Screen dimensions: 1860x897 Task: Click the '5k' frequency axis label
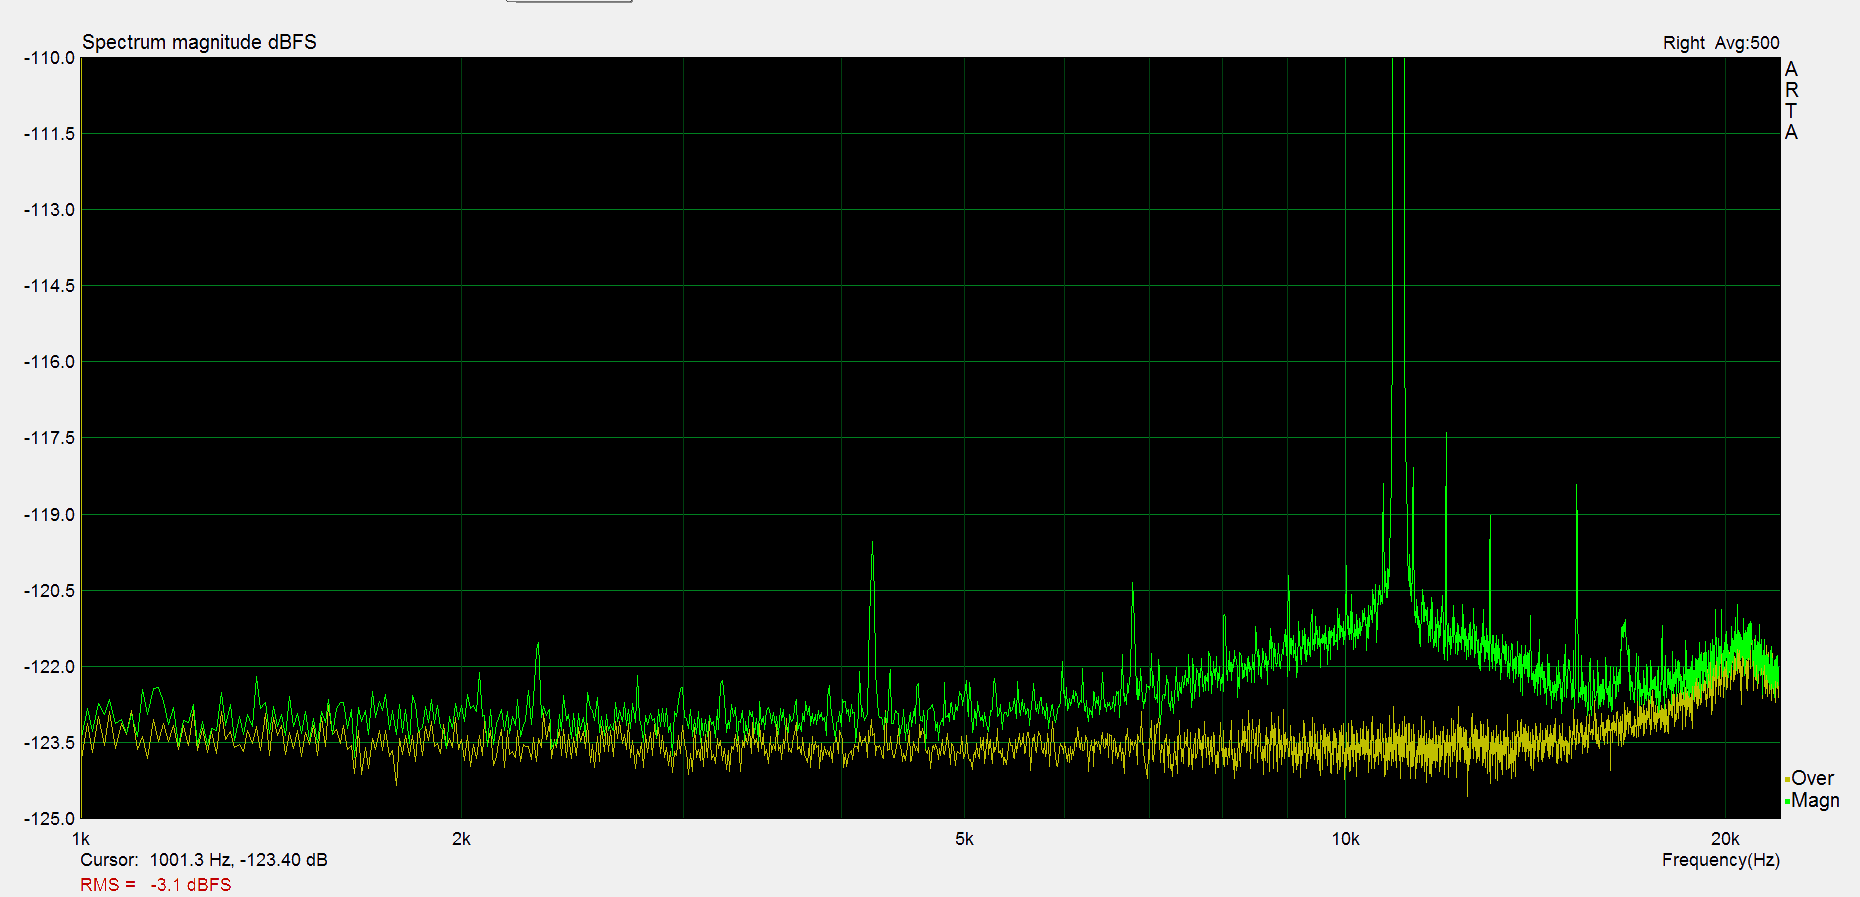pyautogui.click(x=964, y=839)
